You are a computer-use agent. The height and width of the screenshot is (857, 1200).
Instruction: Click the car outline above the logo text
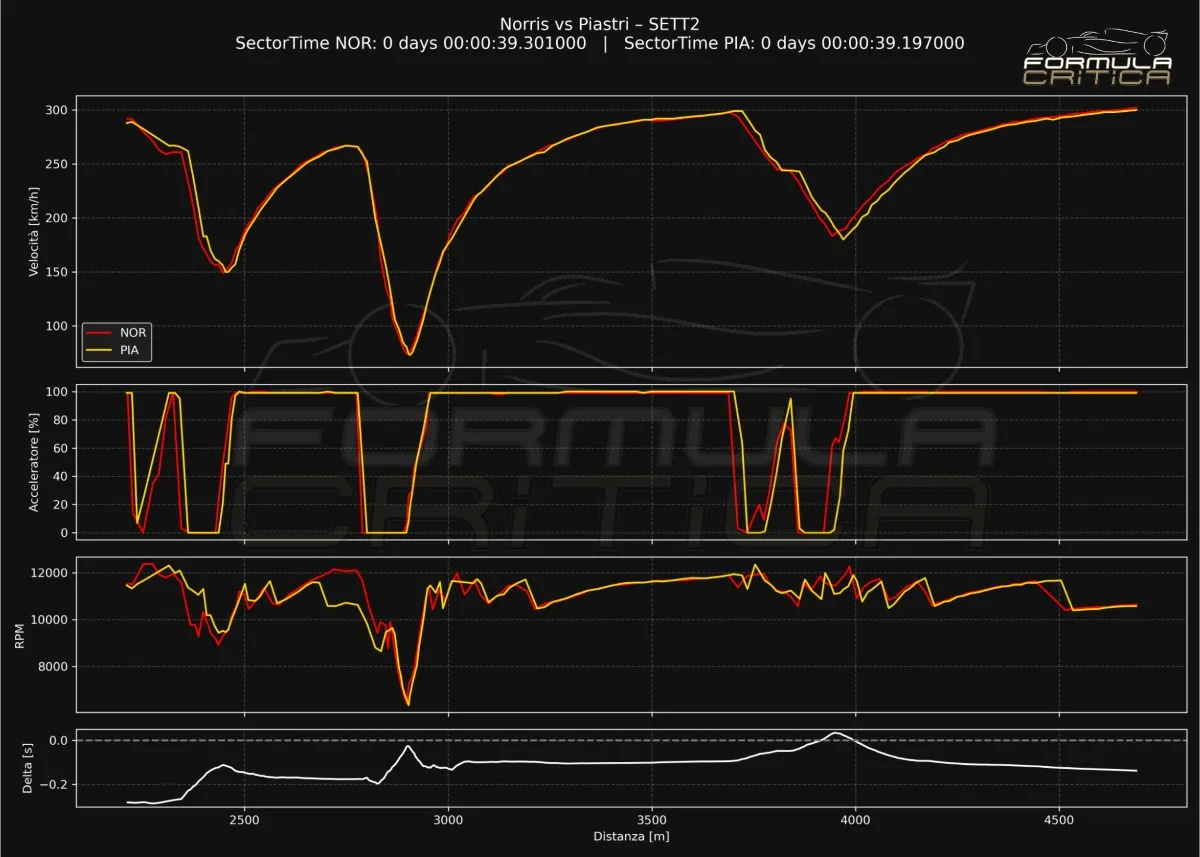click(1097, 45)
